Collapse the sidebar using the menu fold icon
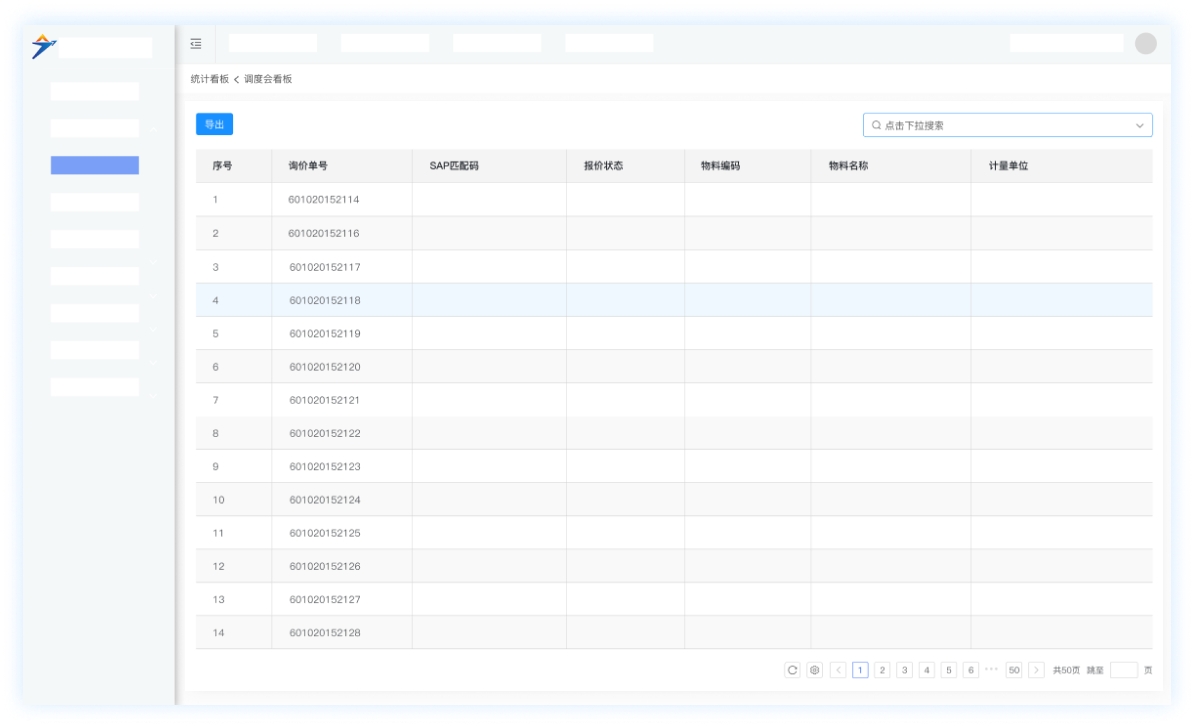Image resolution: width=1194 pixels, height=726 pixels. (196, 43)
